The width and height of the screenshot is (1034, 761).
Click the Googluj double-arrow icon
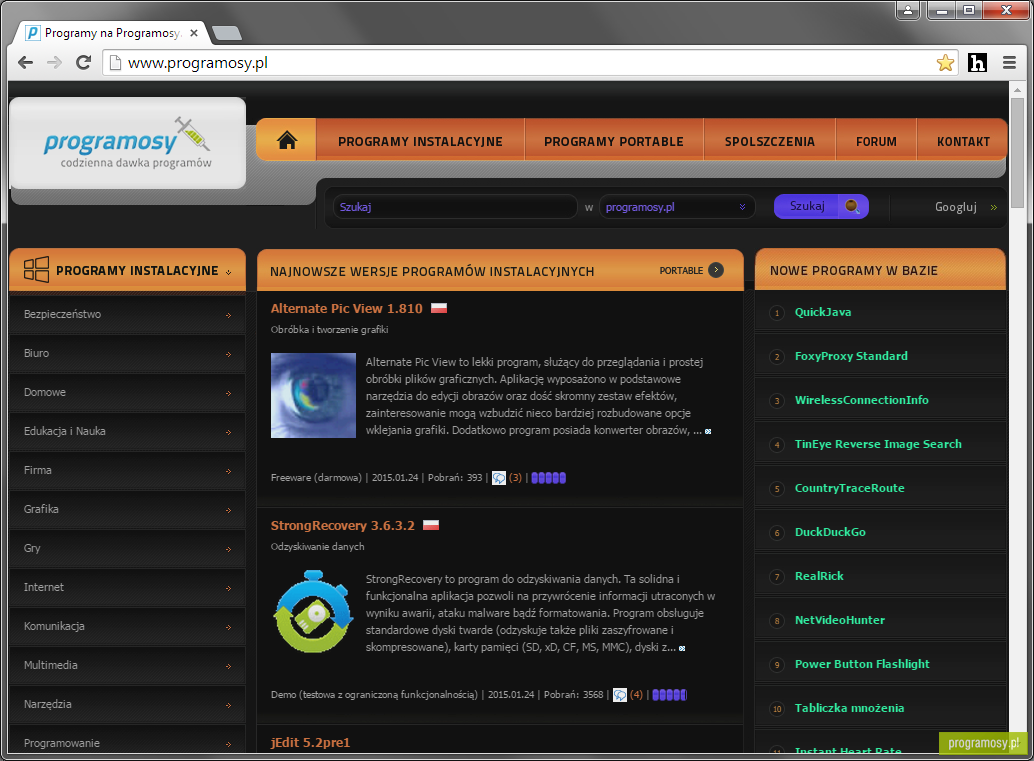pyautogui.click(x=993, y=207)
